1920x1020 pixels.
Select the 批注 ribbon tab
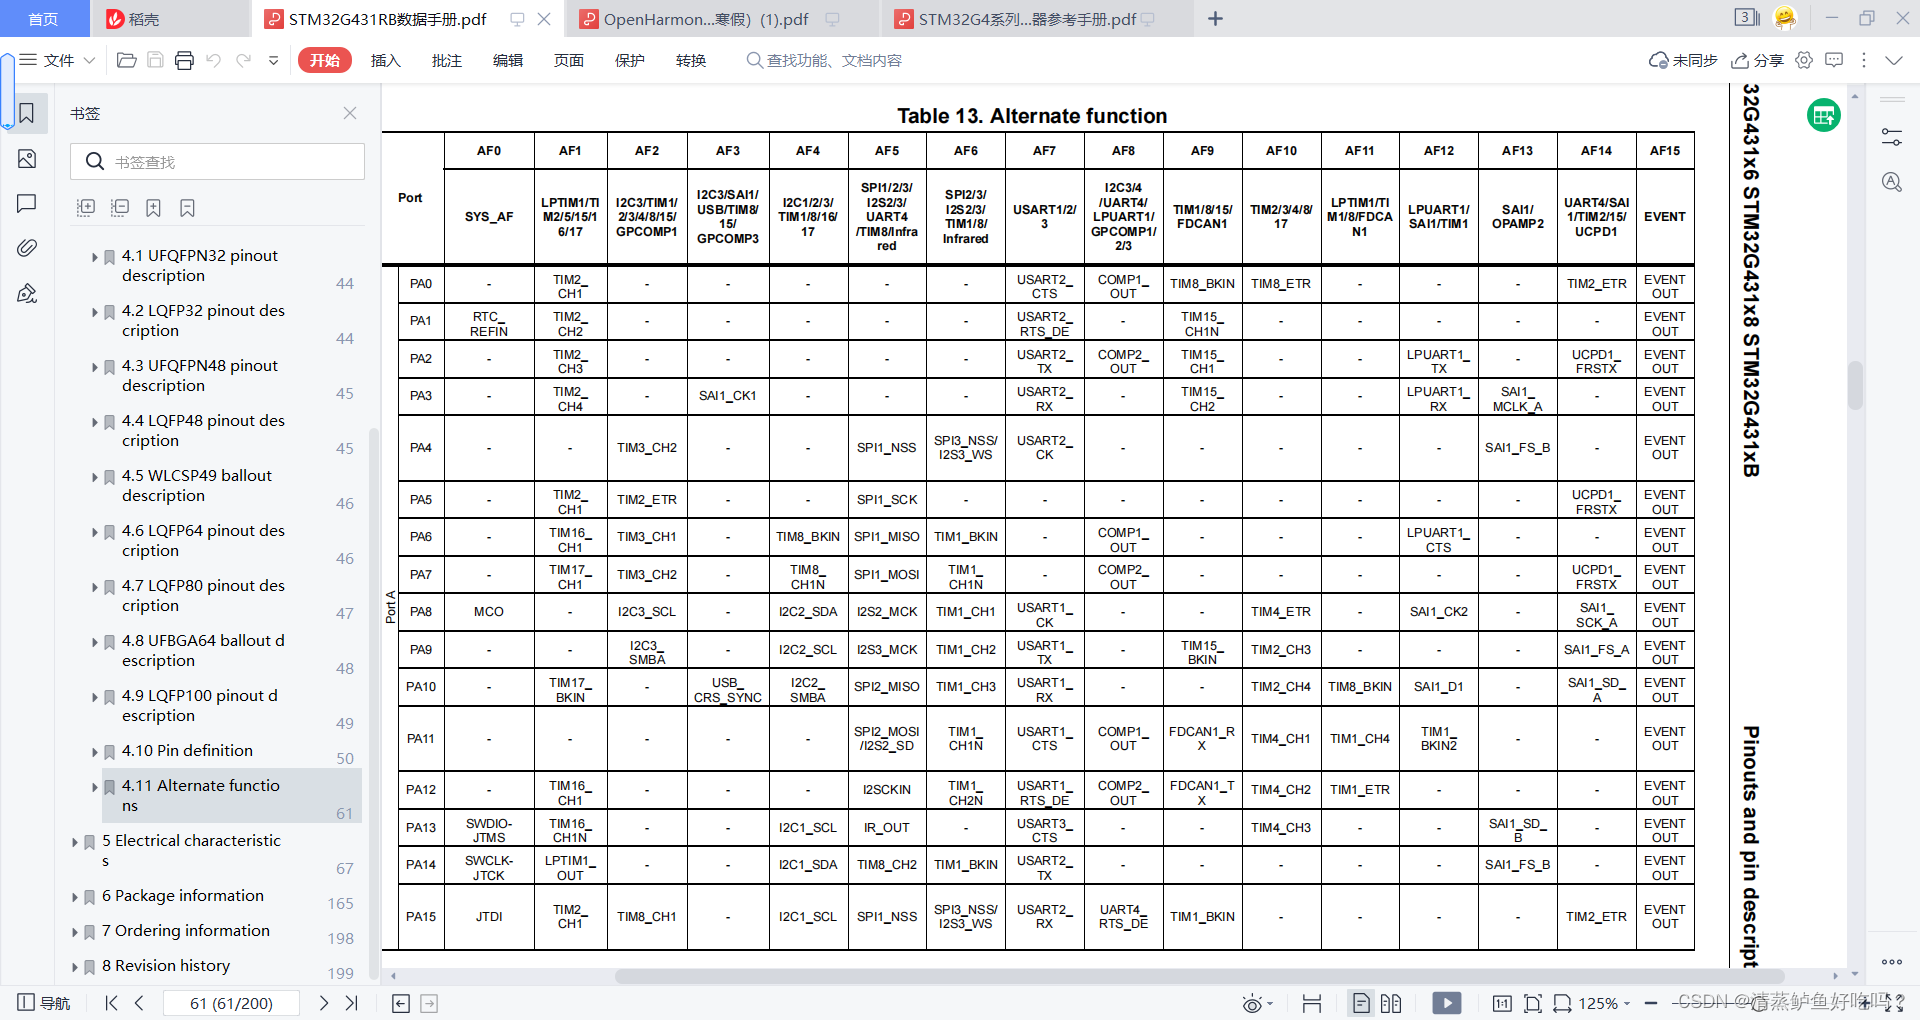(446, 60)
